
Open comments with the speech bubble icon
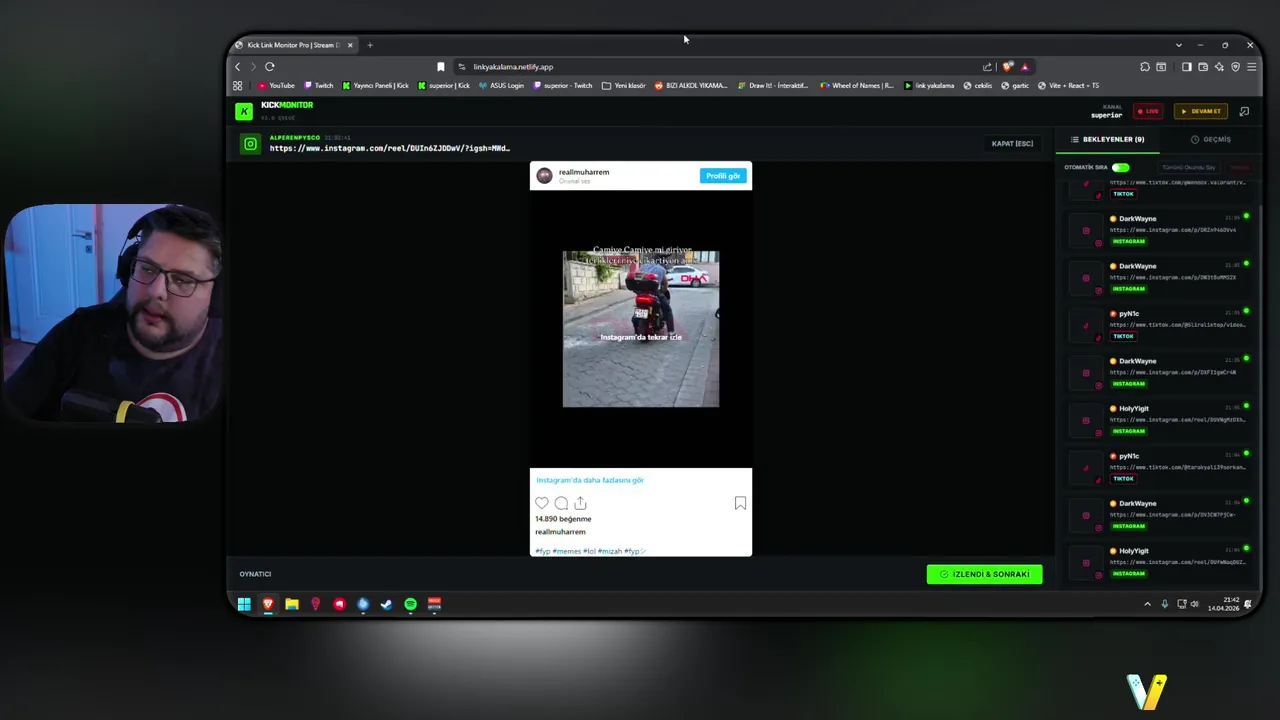point(561,503)
